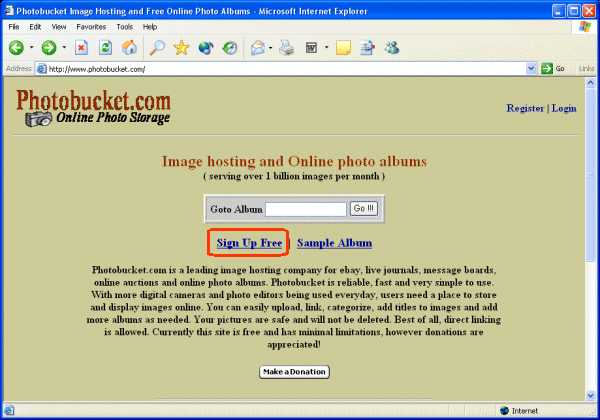Open the Tools menu
The height and width of the screenshot is (420, 600).
click(x=125, y=27)
